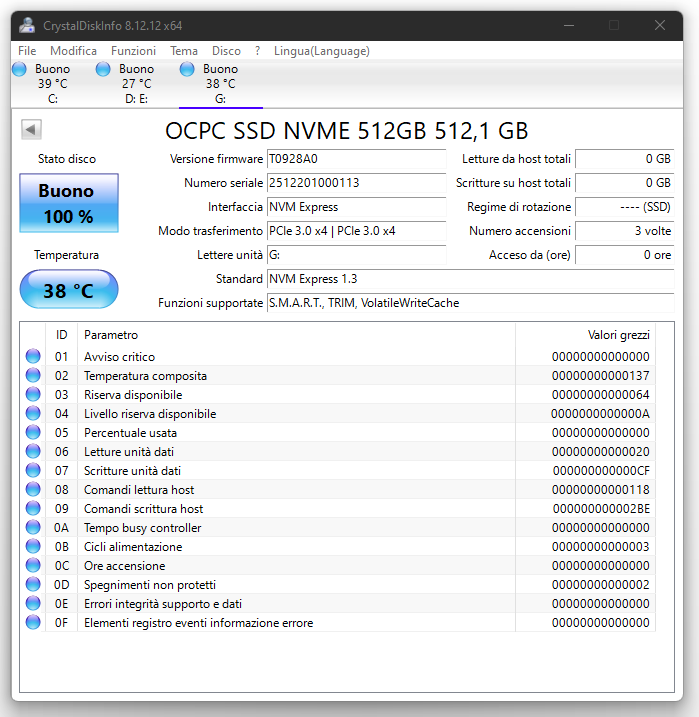
Task: Click the Interfaccia field NVM Express
Action: coord(357,207)
